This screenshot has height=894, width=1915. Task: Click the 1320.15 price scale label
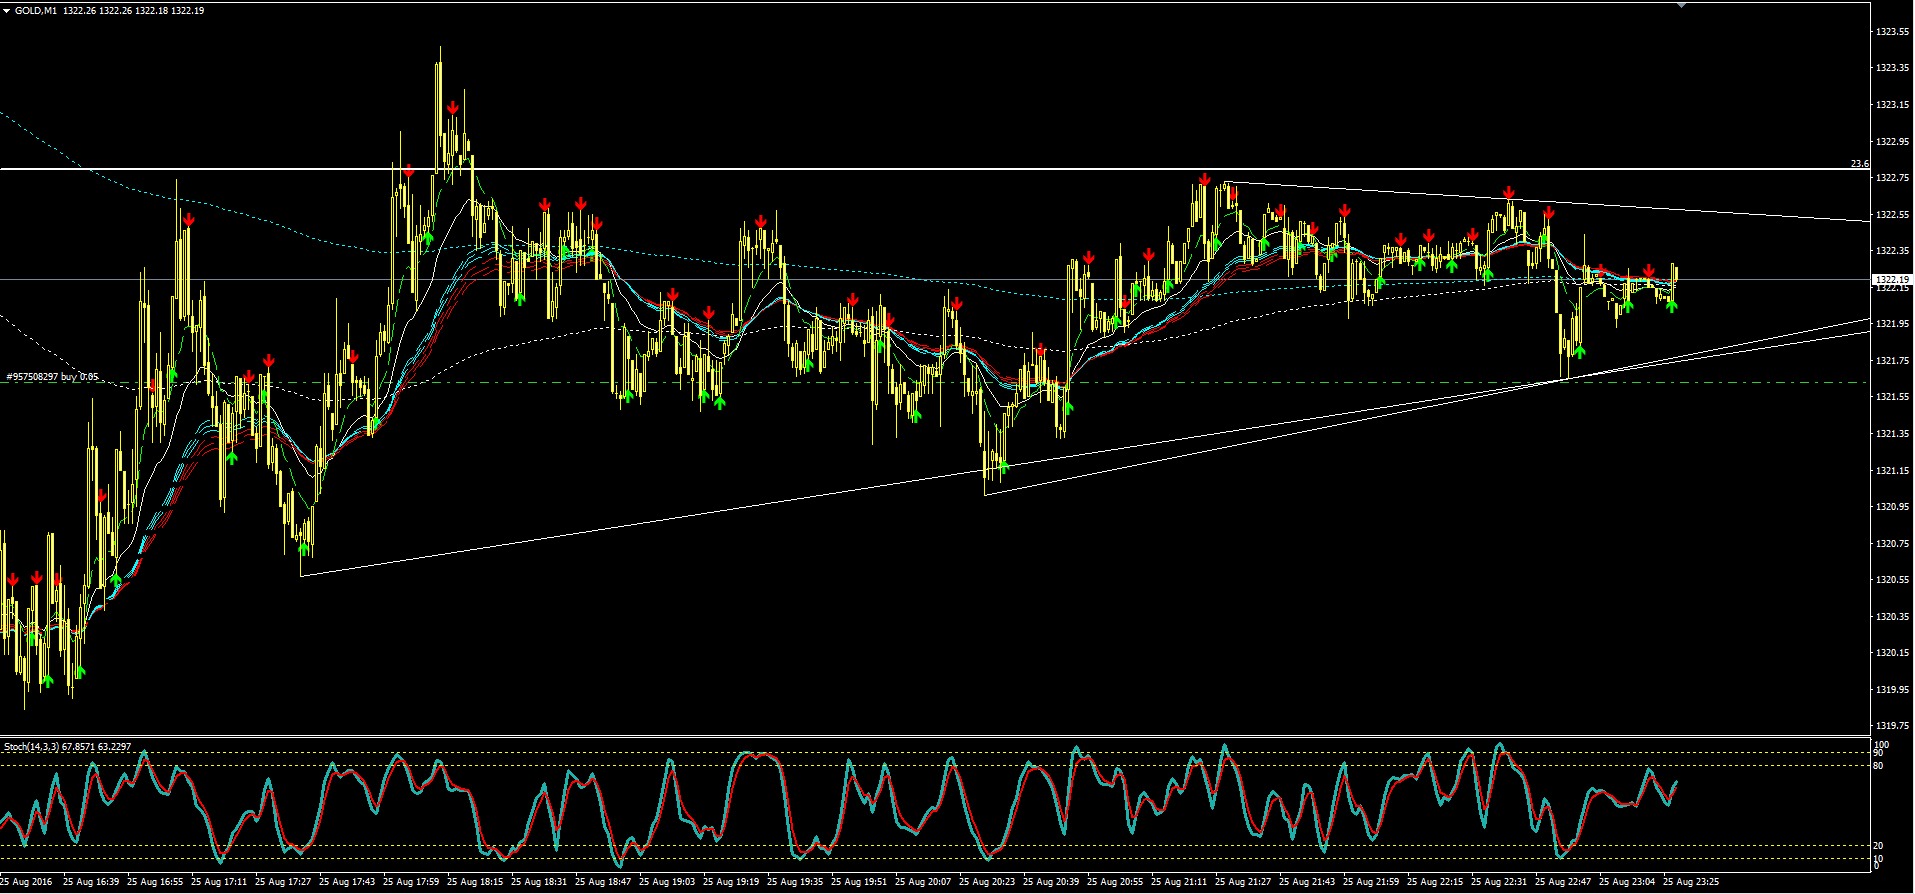pos(1893,653)
